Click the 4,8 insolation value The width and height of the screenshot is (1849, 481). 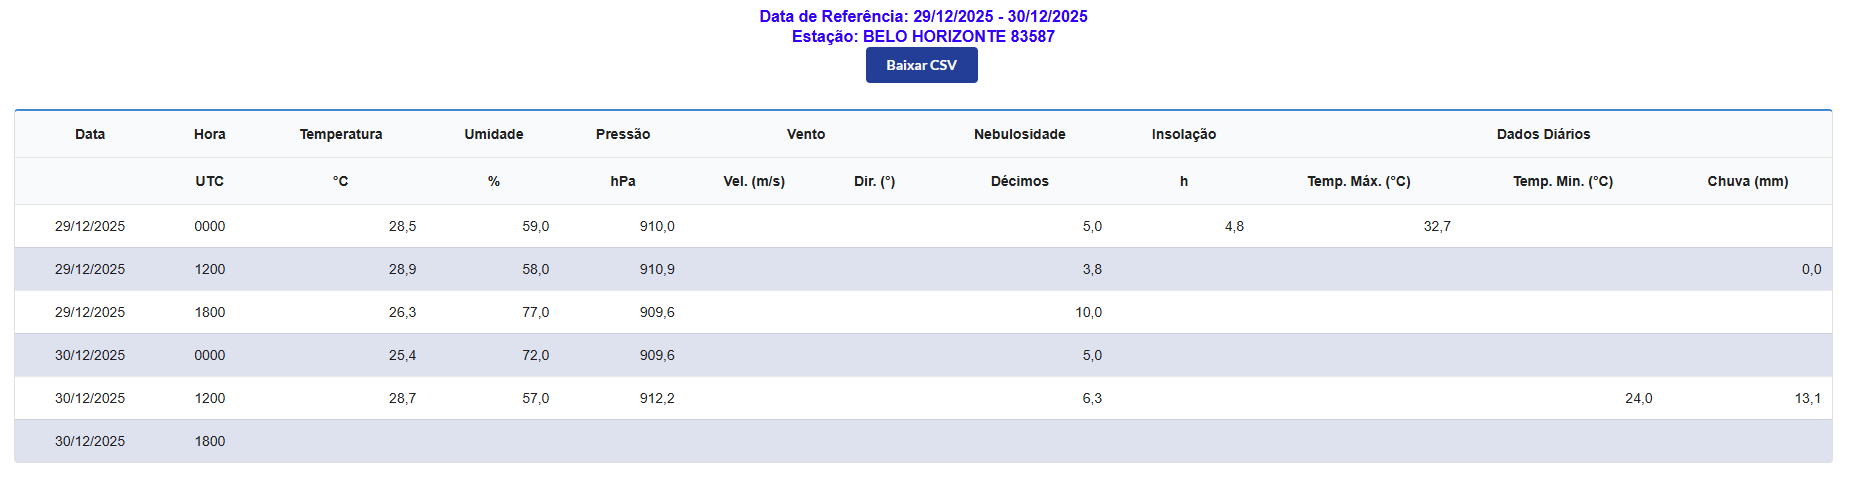(x=1234, y=227)
